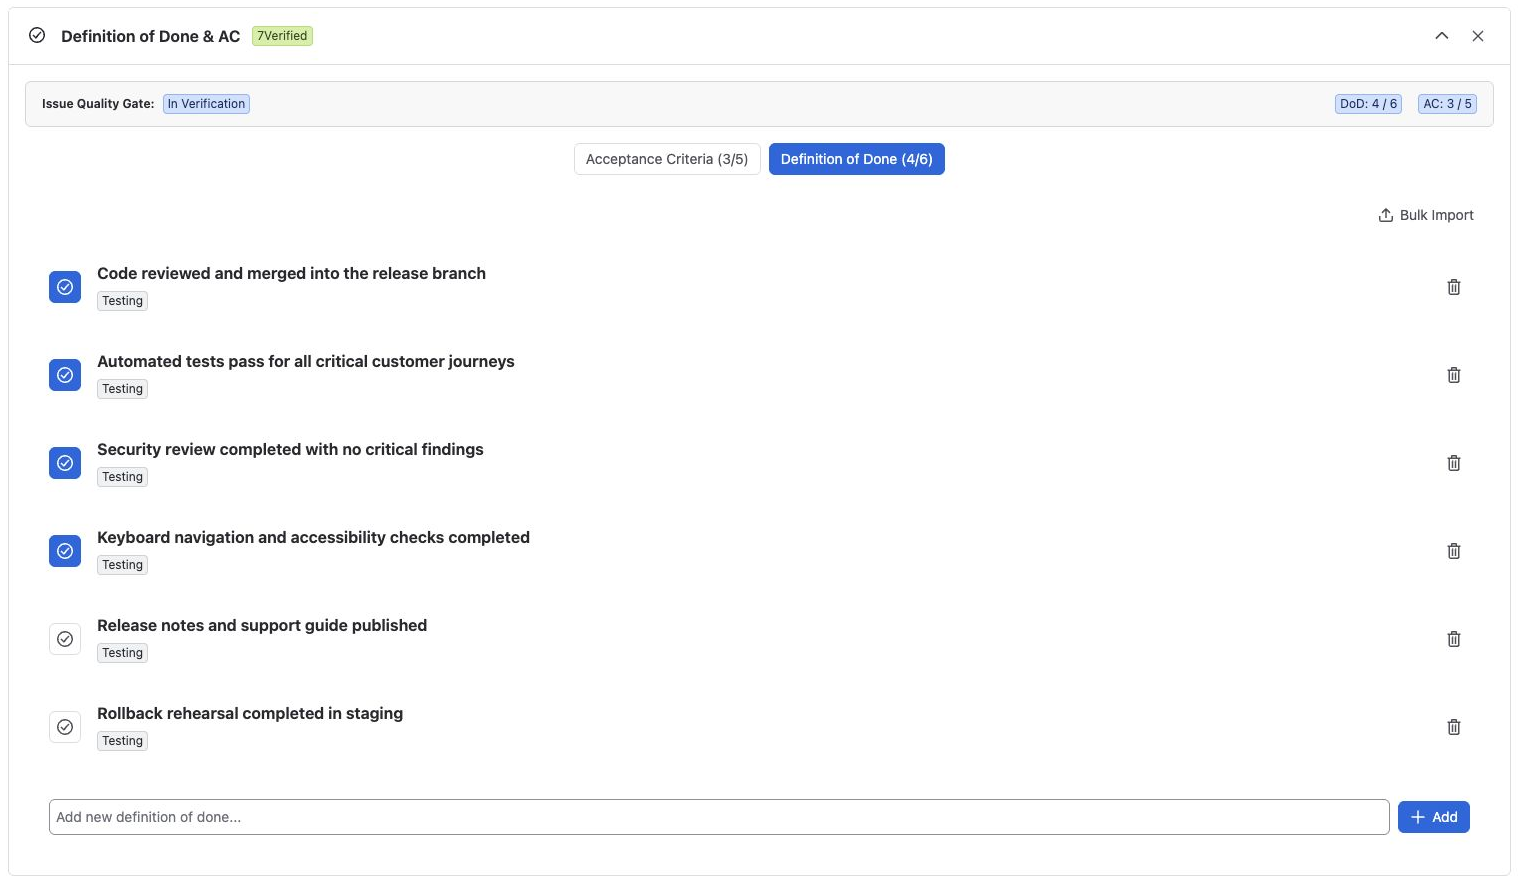The width and height of the screenshot is (1518, 884).
Task: Uncheck 'Automated tests pass for all critical customer journeys'
Action: [x=65, y=375]
